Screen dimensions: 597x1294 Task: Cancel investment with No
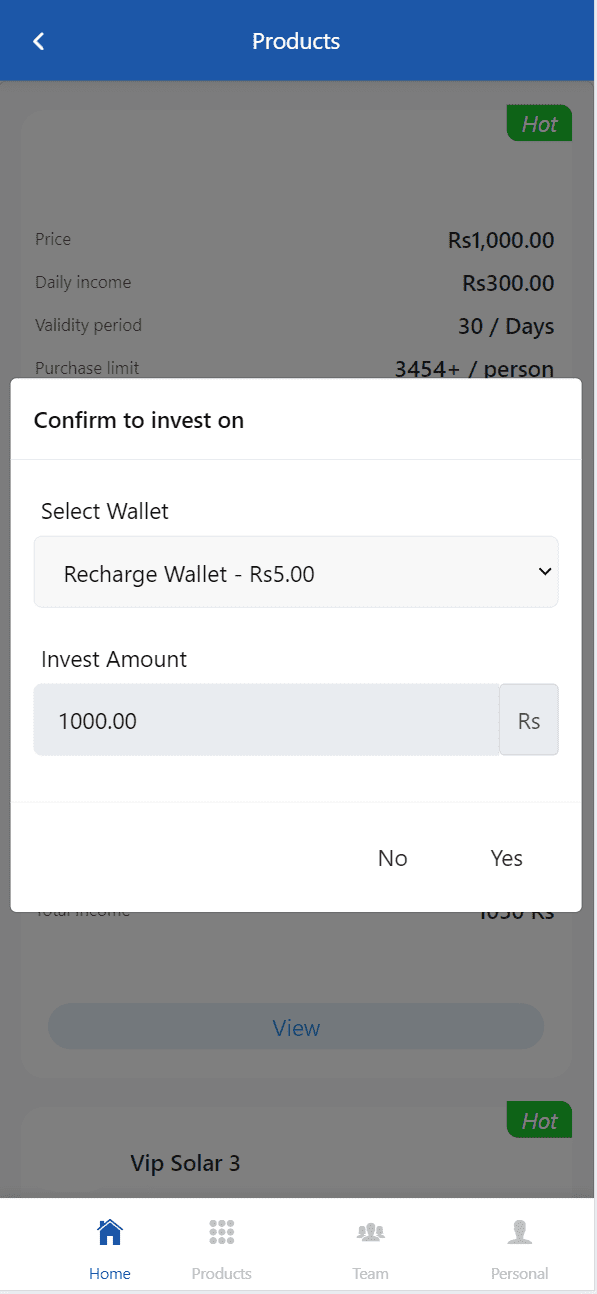pyautogui.click(x=393, y=858)
